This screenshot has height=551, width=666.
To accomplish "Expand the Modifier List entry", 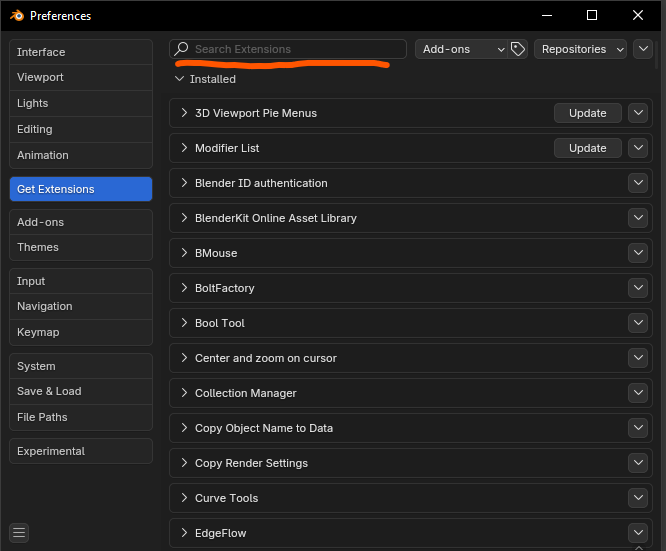I will point(184,147).
